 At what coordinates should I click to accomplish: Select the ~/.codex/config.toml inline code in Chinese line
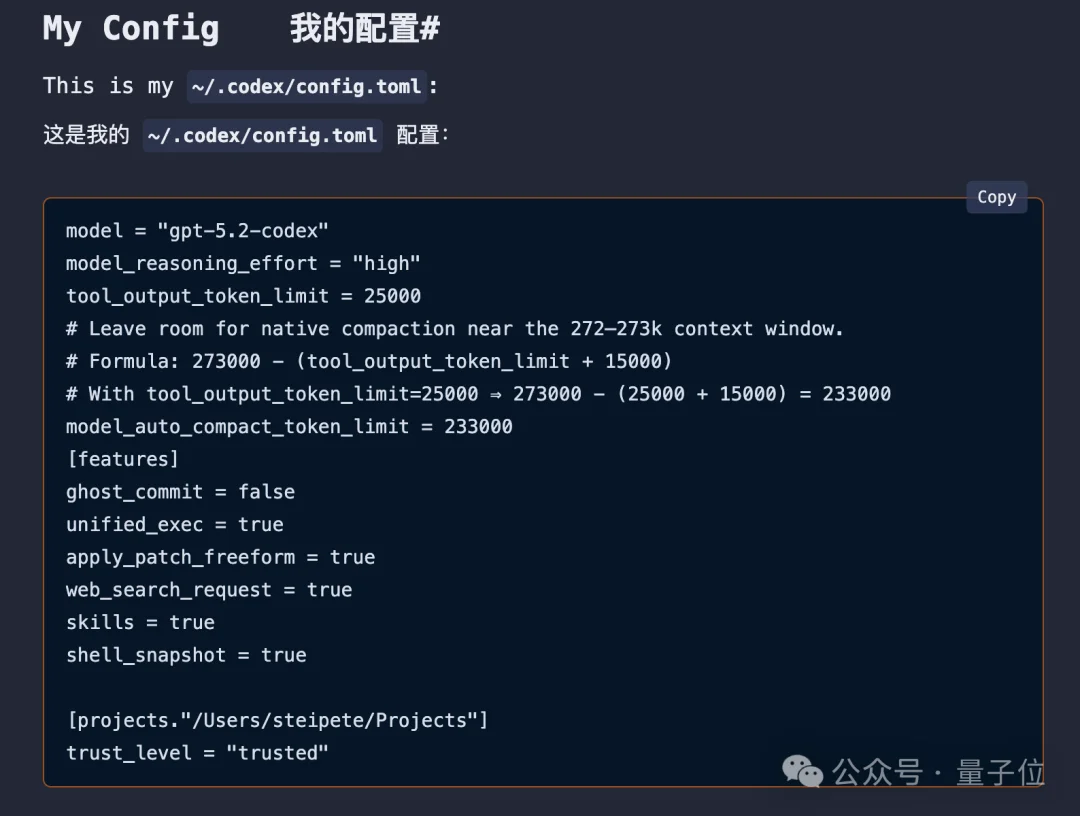pyautogui.click(x=261, y=135)
